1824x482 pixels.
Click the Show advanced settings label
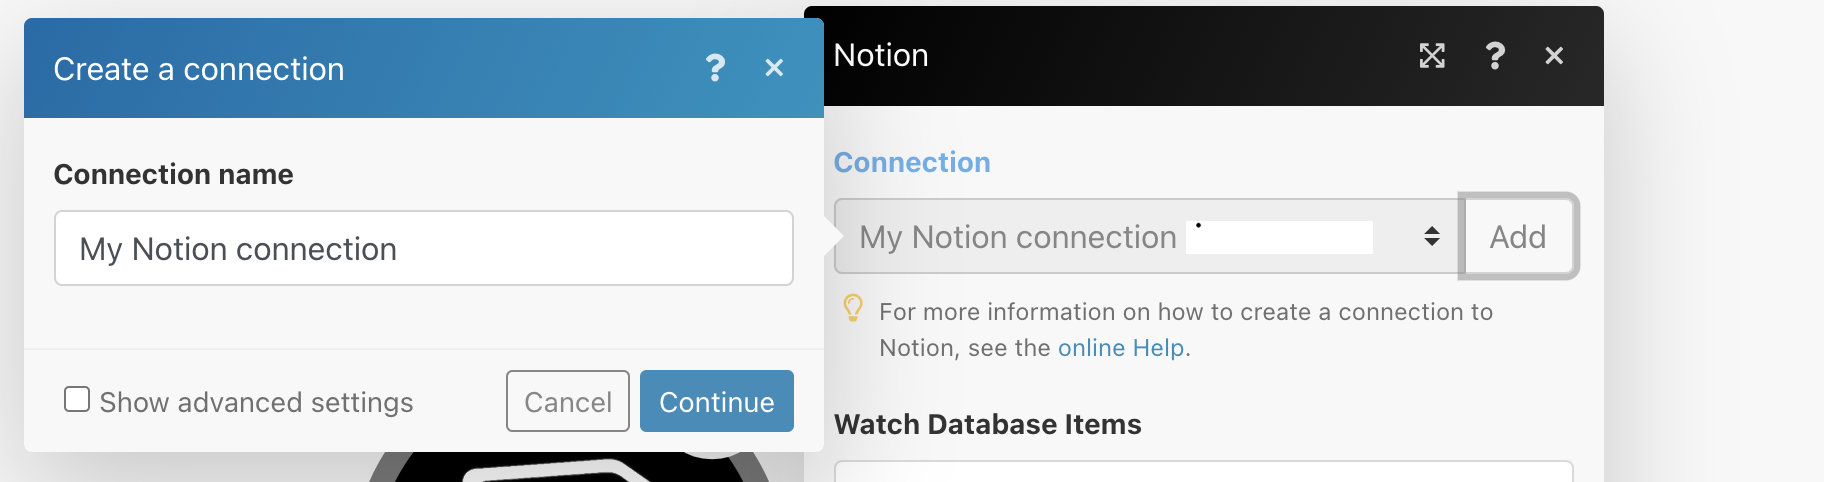256,402
